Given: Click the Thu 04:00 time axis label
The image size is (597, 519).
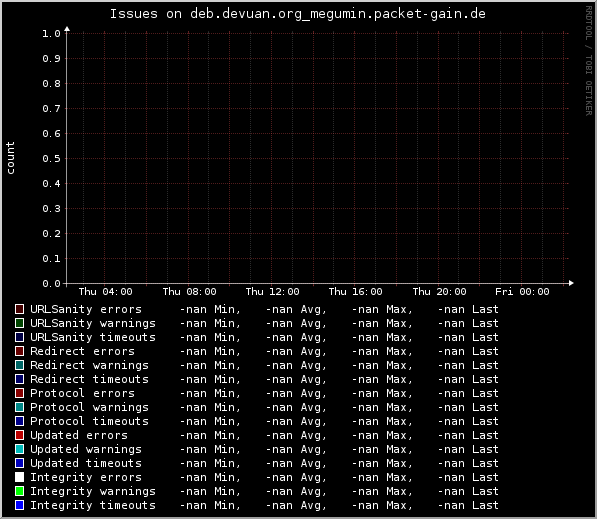Looking at the screenshot, I should pyautogui.click(x=105, y=292).
